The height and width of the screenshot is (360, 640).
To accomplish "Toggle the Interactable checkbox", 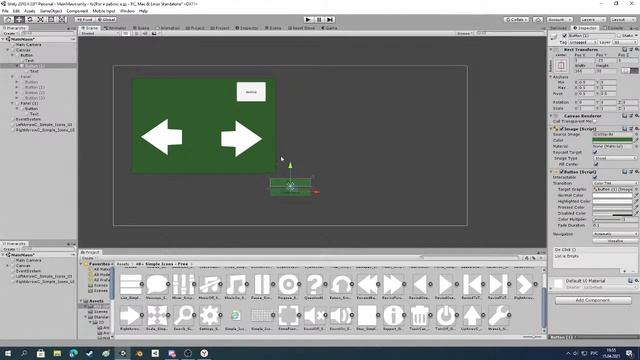I will pos(595,178).
